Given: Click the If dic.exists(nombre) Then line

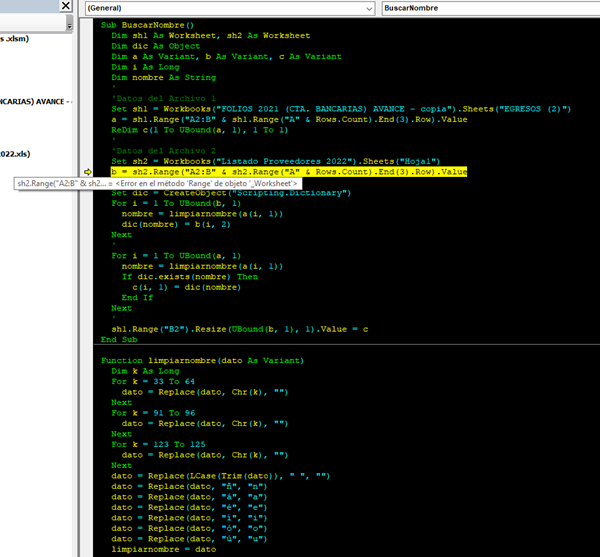Looking at the screenshot, I should (189, 276).
